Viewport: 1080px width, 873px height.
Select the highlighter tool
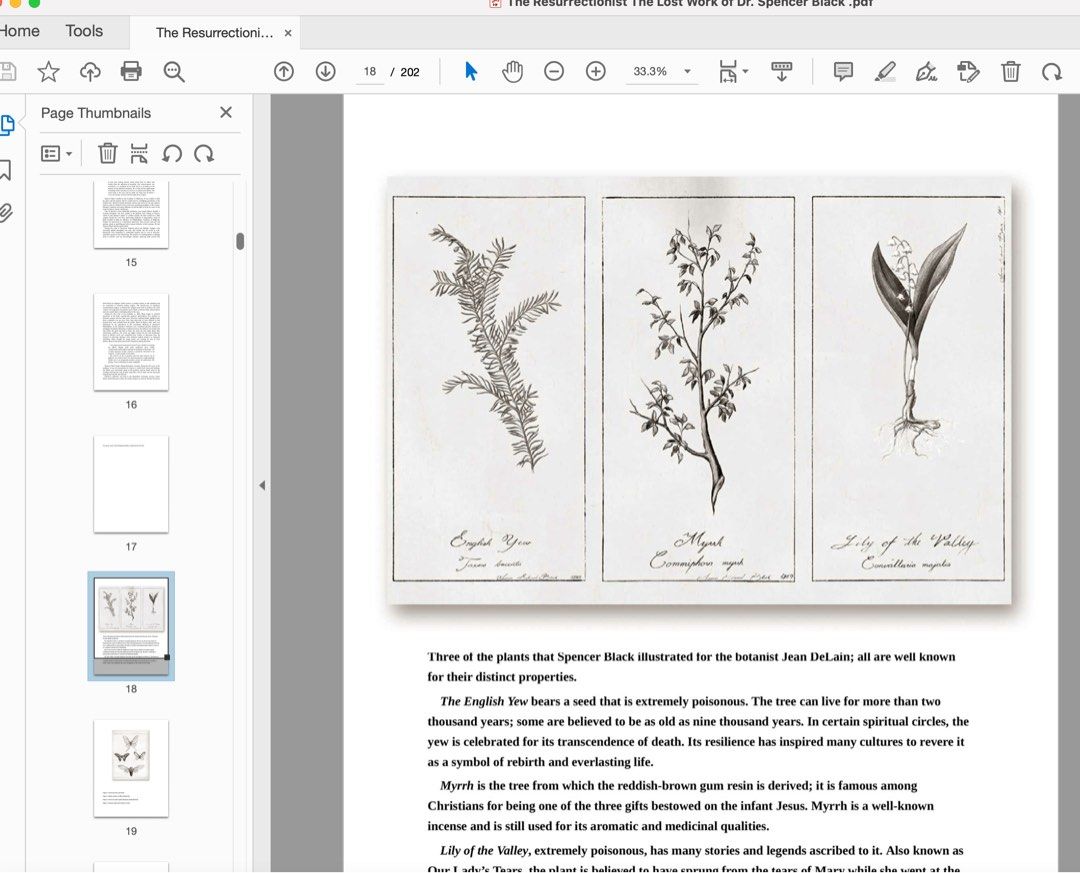(x=885, y=71)
